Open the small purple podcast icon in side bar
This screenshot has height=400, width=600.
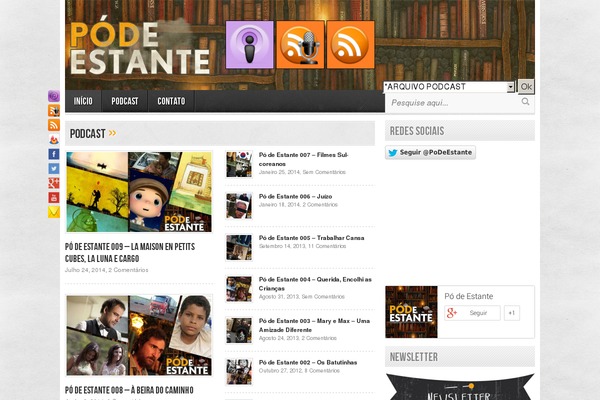coord(54,96)
